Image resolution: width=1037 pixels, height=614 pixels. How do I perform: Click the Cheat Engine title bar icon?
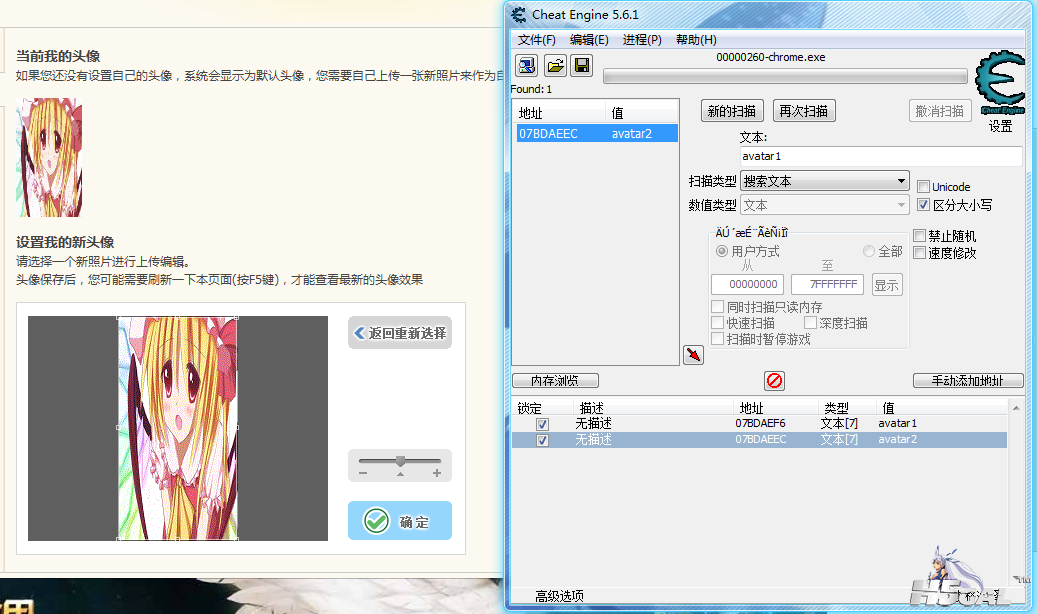[519, 15]
